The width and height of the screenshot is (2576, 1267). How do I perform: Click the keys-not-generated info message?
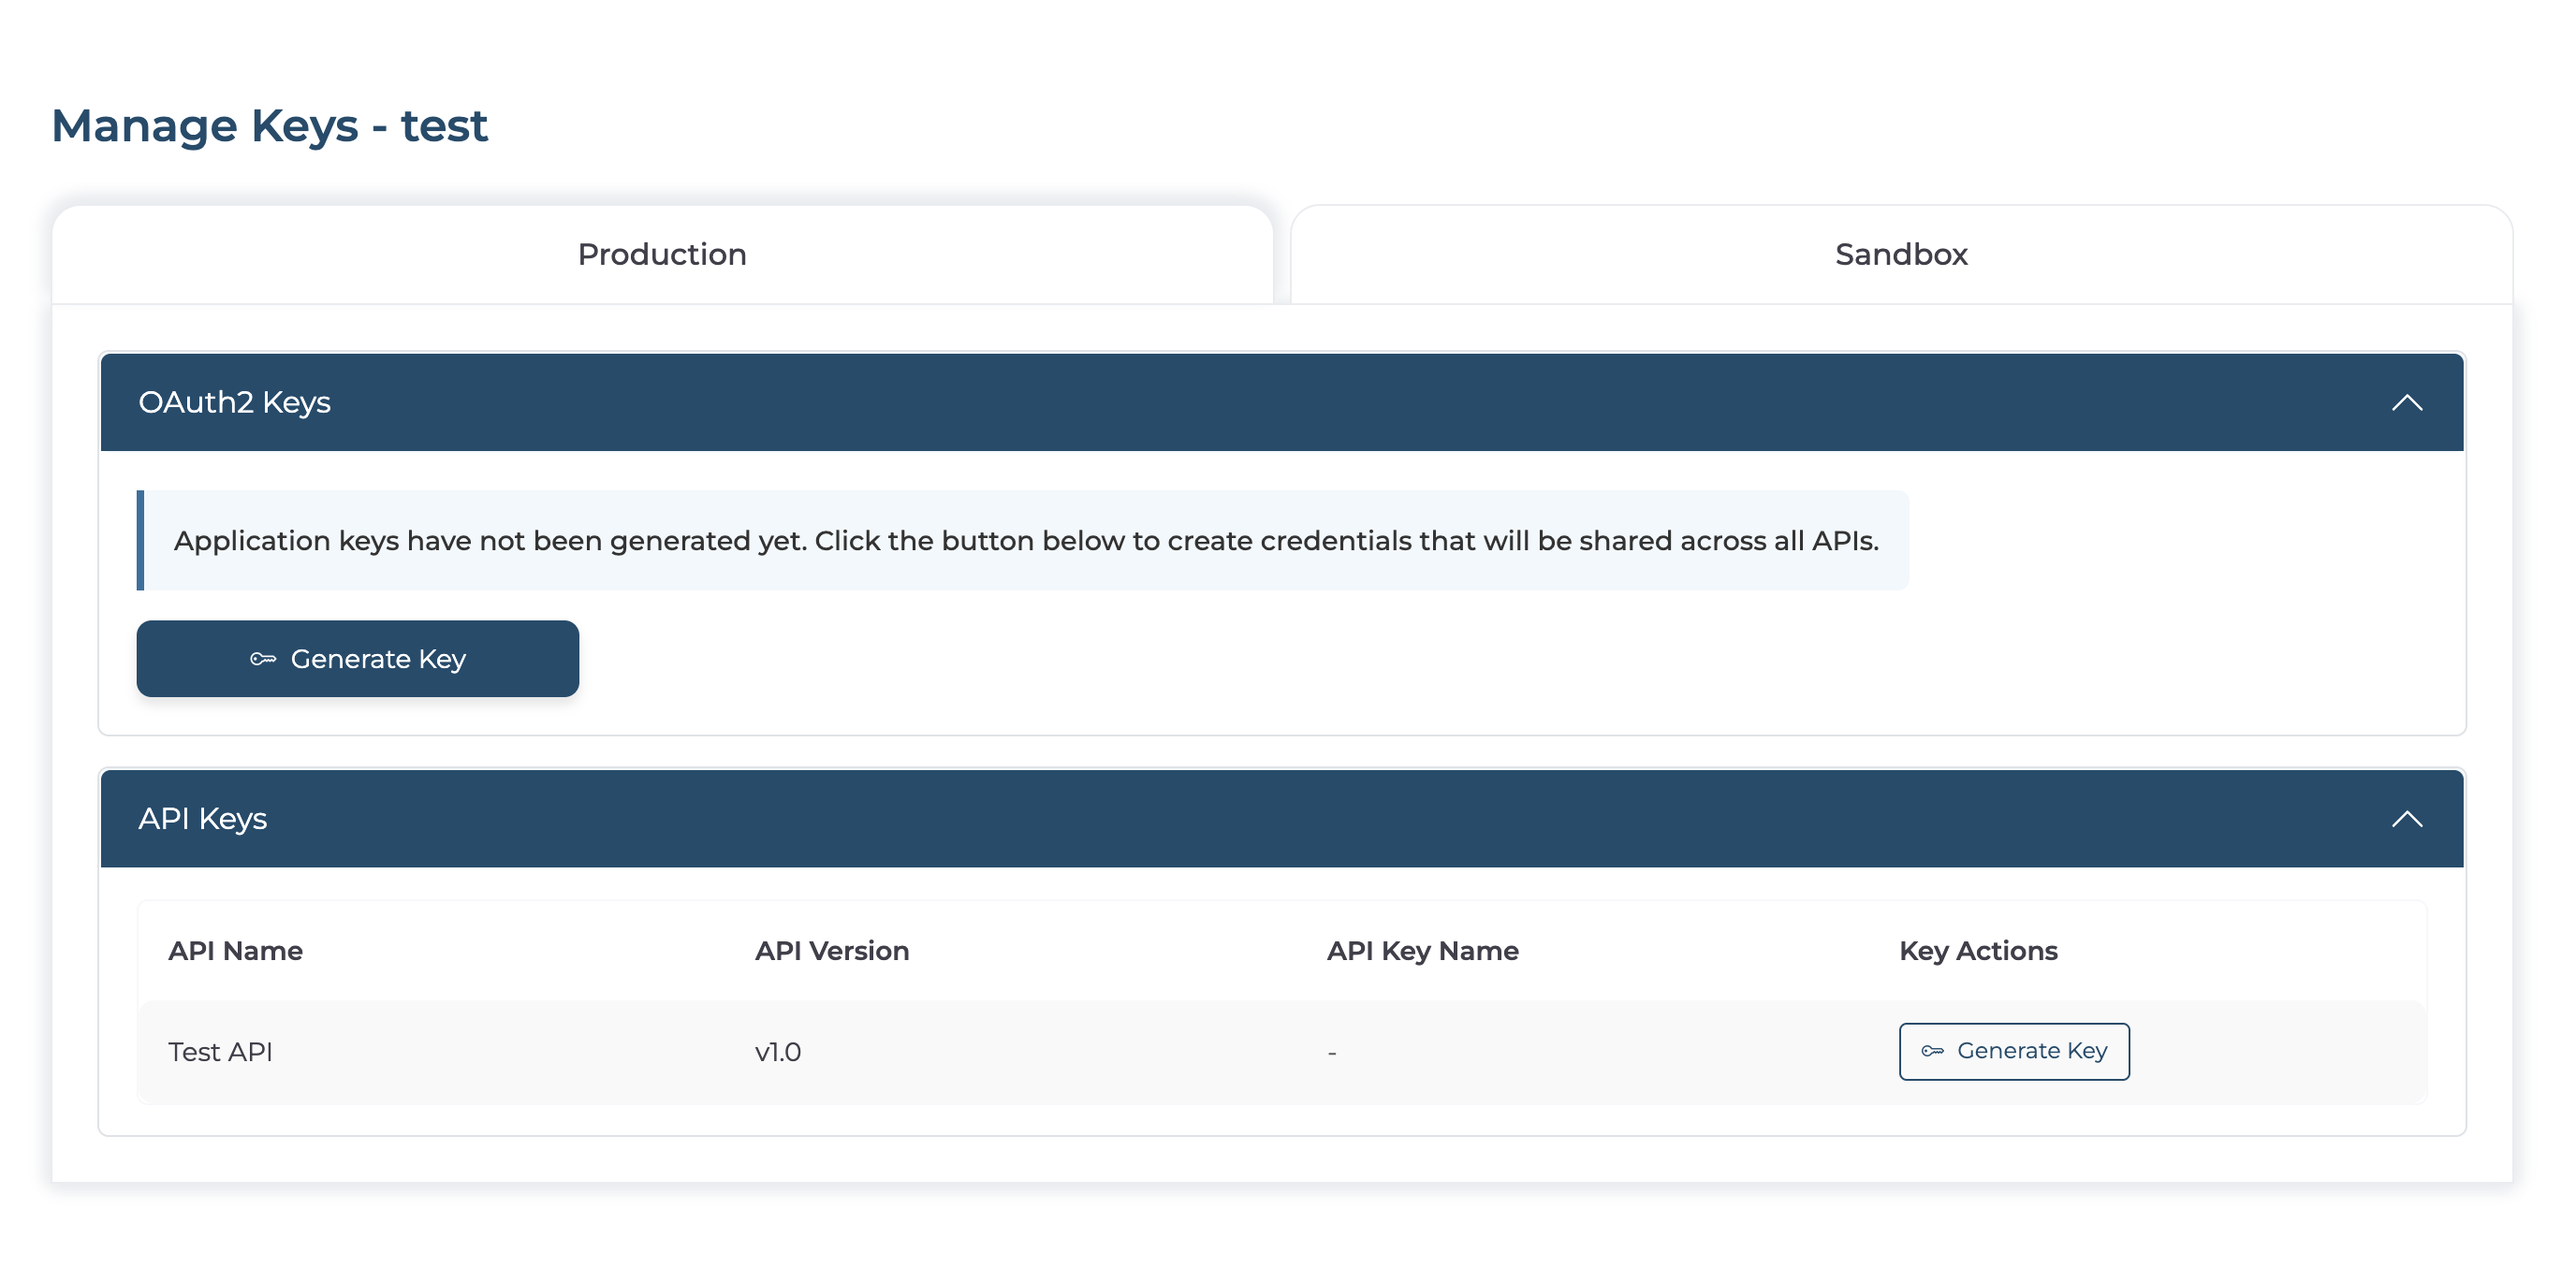1025,540
